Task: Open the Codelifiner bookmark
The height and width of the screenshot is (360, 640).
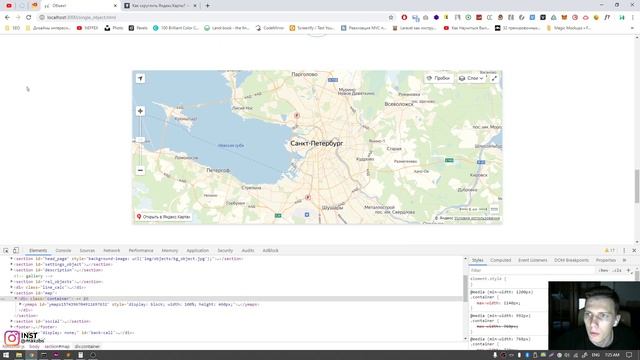Action: pos(270,28)
